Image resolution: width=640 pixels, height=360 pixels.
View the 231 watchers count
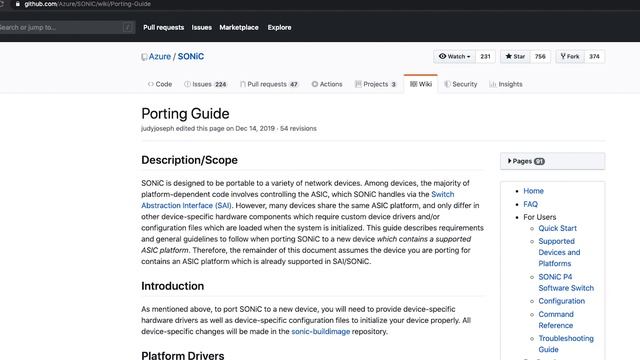click(485, 56)
